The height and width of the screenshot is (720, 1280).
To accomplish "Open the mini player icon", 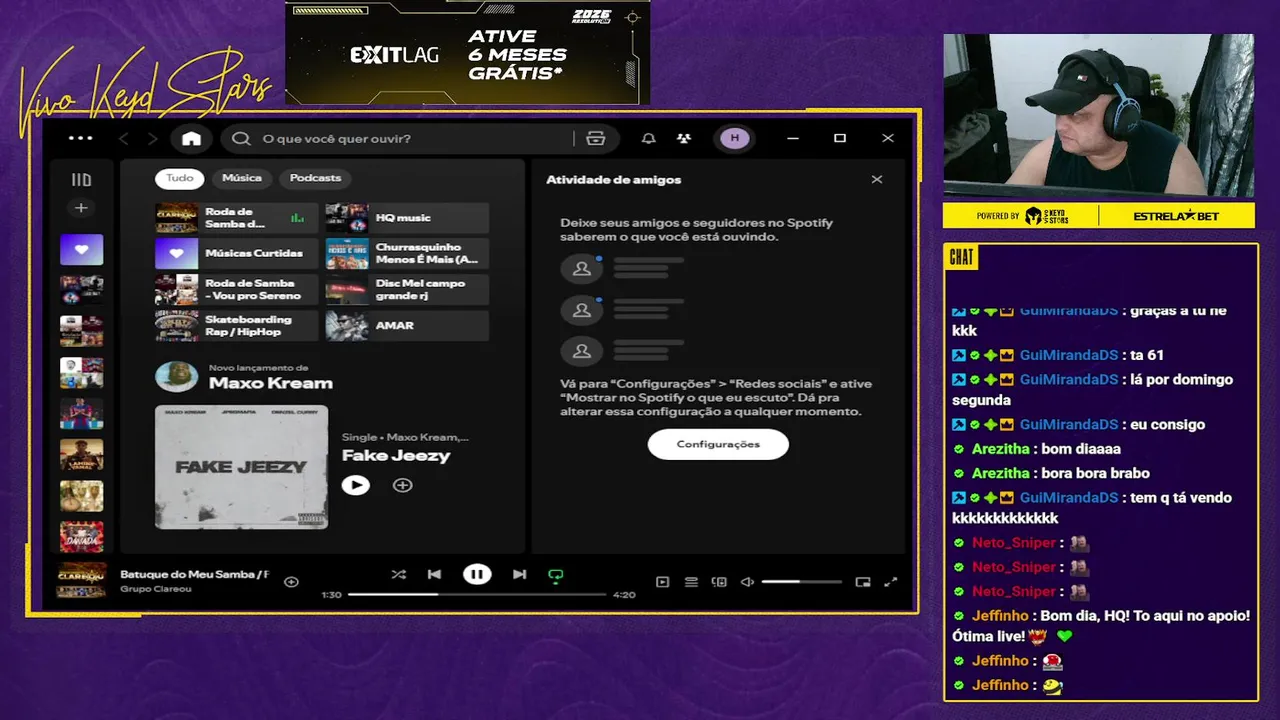I will tap(863, 582).
